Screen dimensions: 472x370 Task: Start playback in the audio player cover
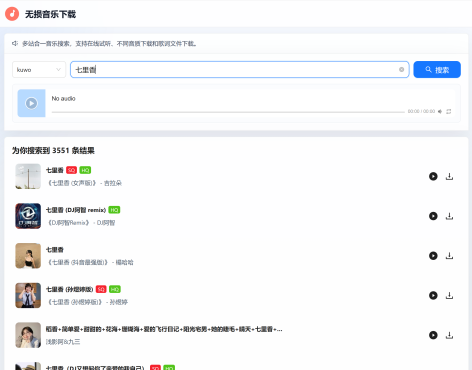click(x=31, y=103)
